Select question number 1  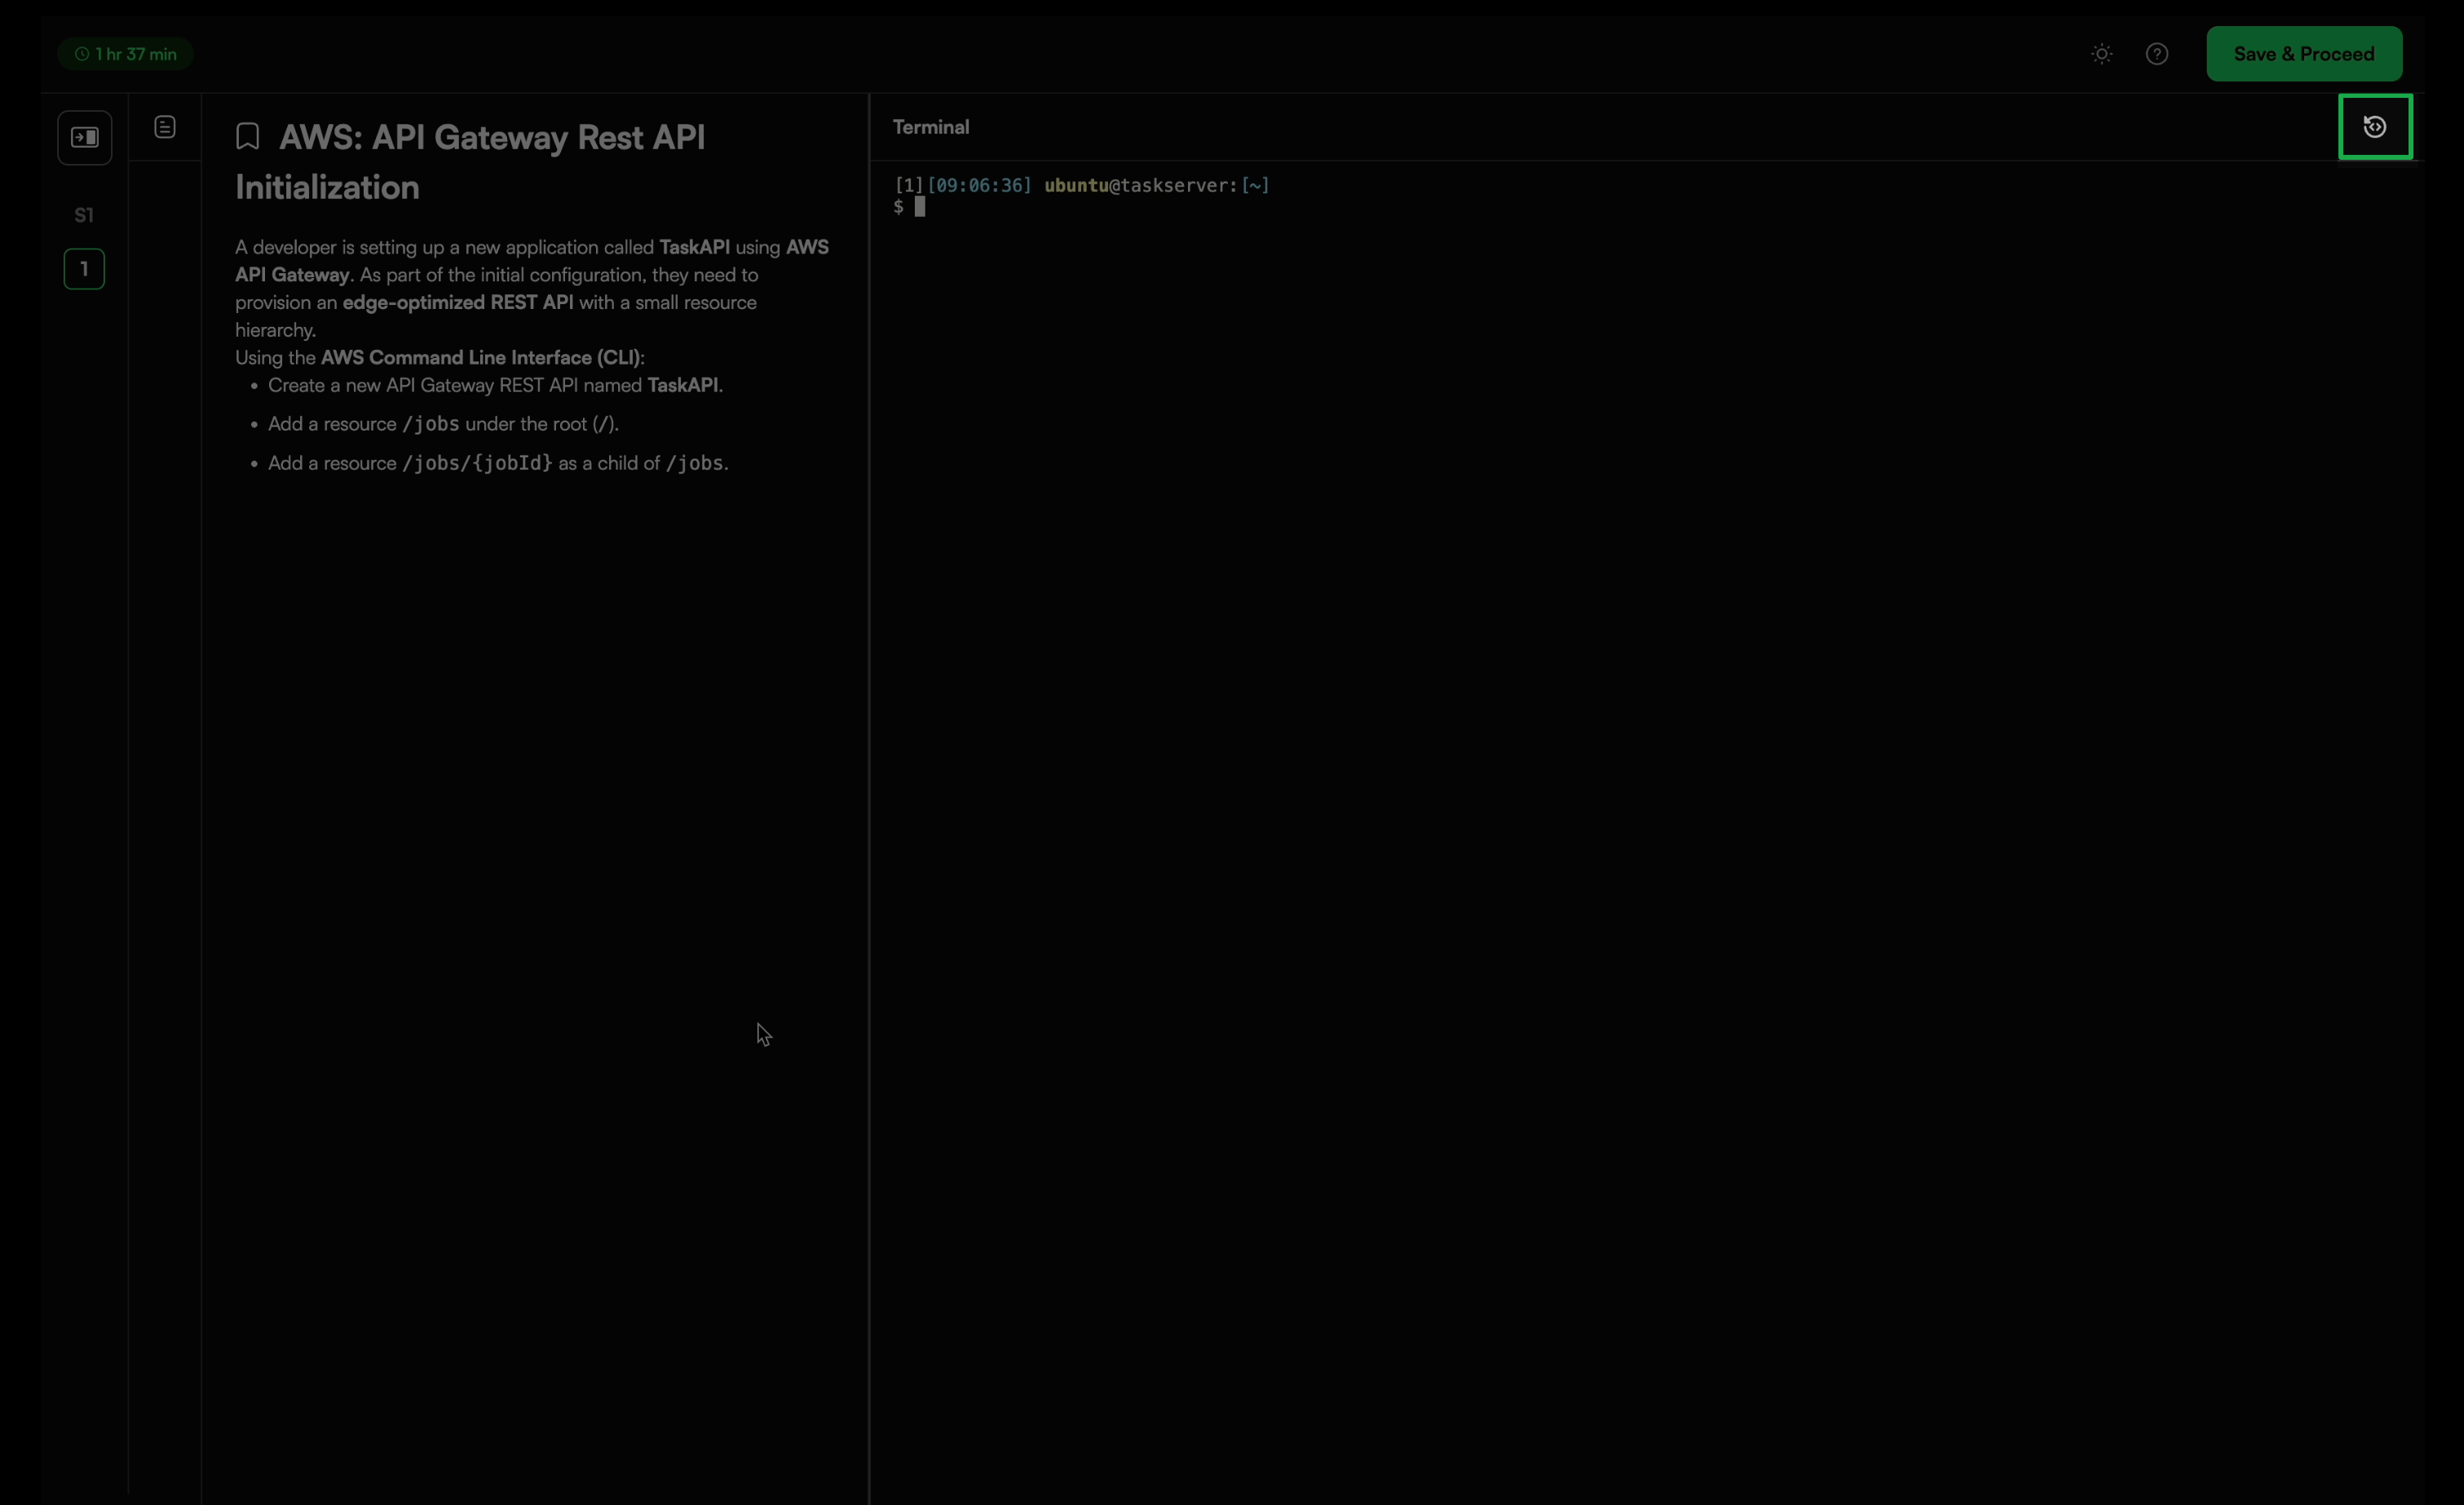pos(84,269)
